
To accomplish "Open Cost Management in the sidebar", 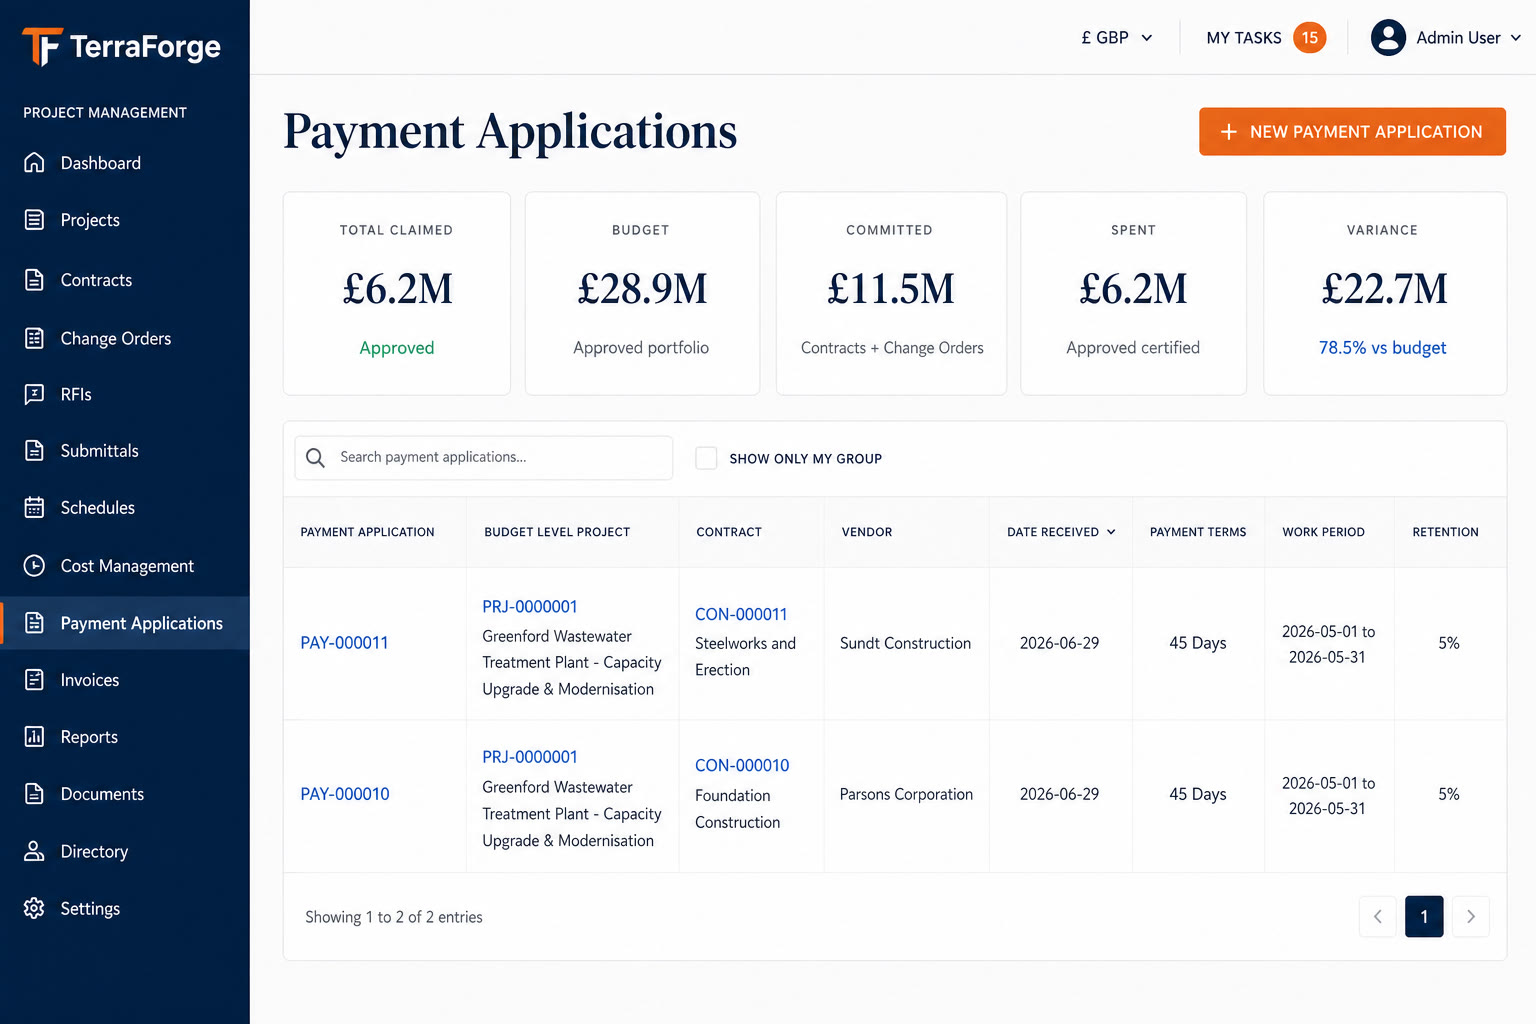I will [x=125, y=565].
